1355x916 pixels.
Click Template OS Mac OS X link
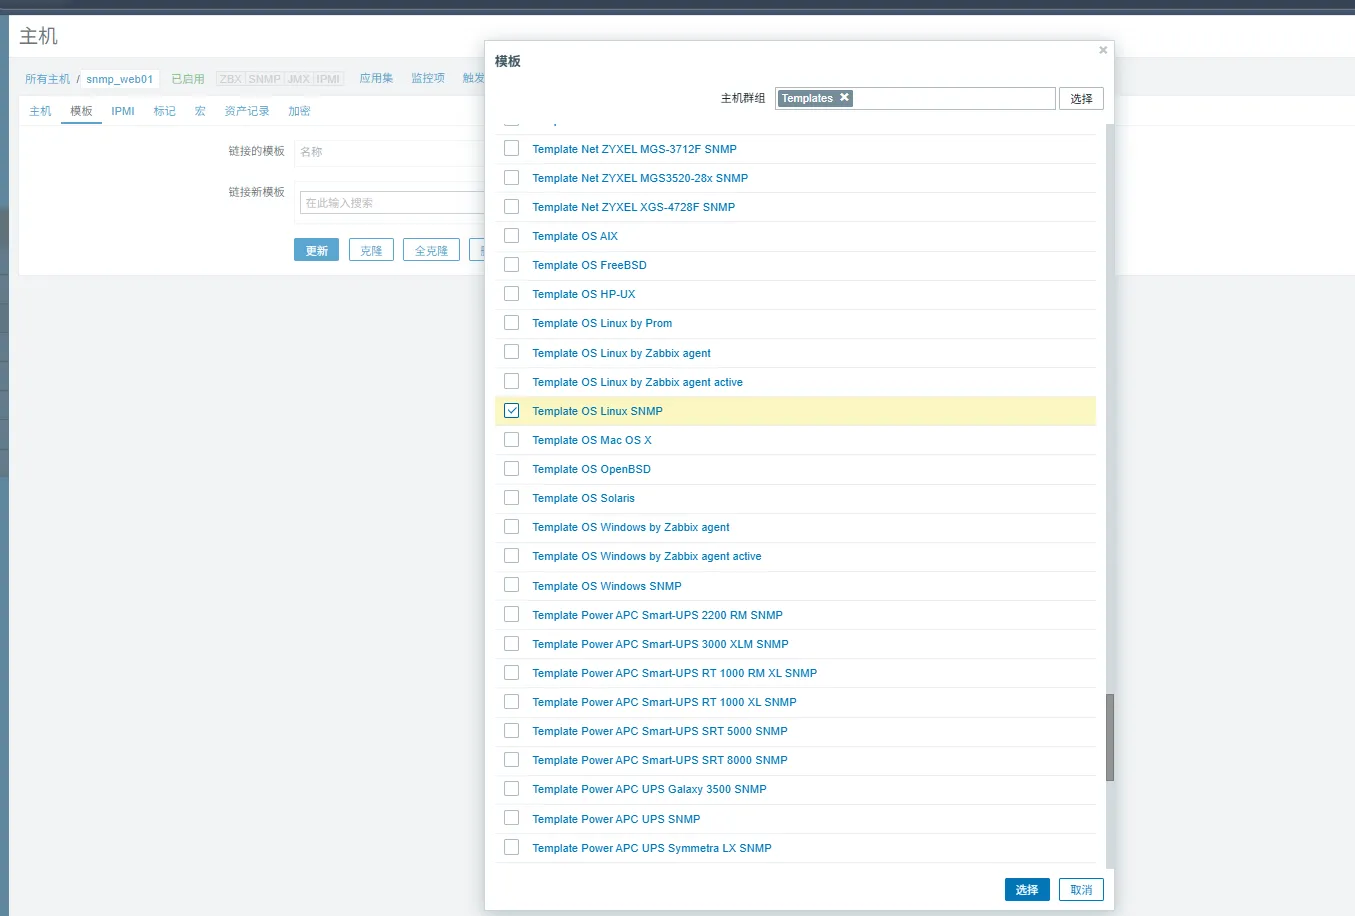pos(591,440)
